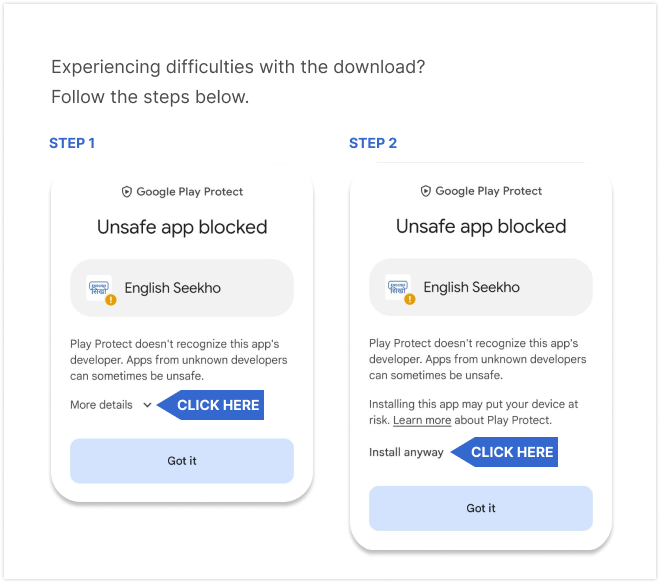Click the Unsafe app blocked title in Step 1

click(182, 227)
